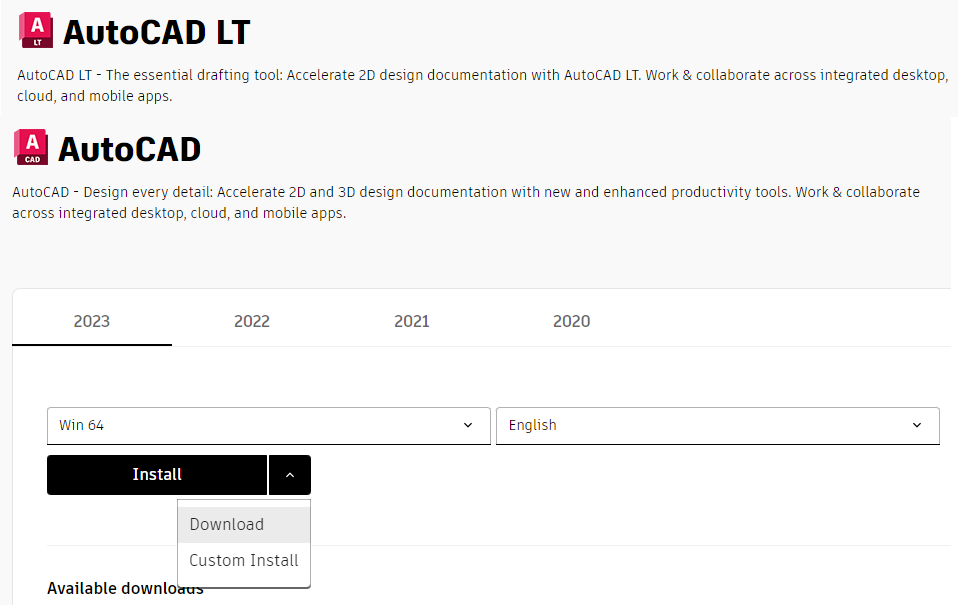Viewport: 958px width, 605px height.
Task: Collapse the Install options chevron
Action: pos(290,475)
